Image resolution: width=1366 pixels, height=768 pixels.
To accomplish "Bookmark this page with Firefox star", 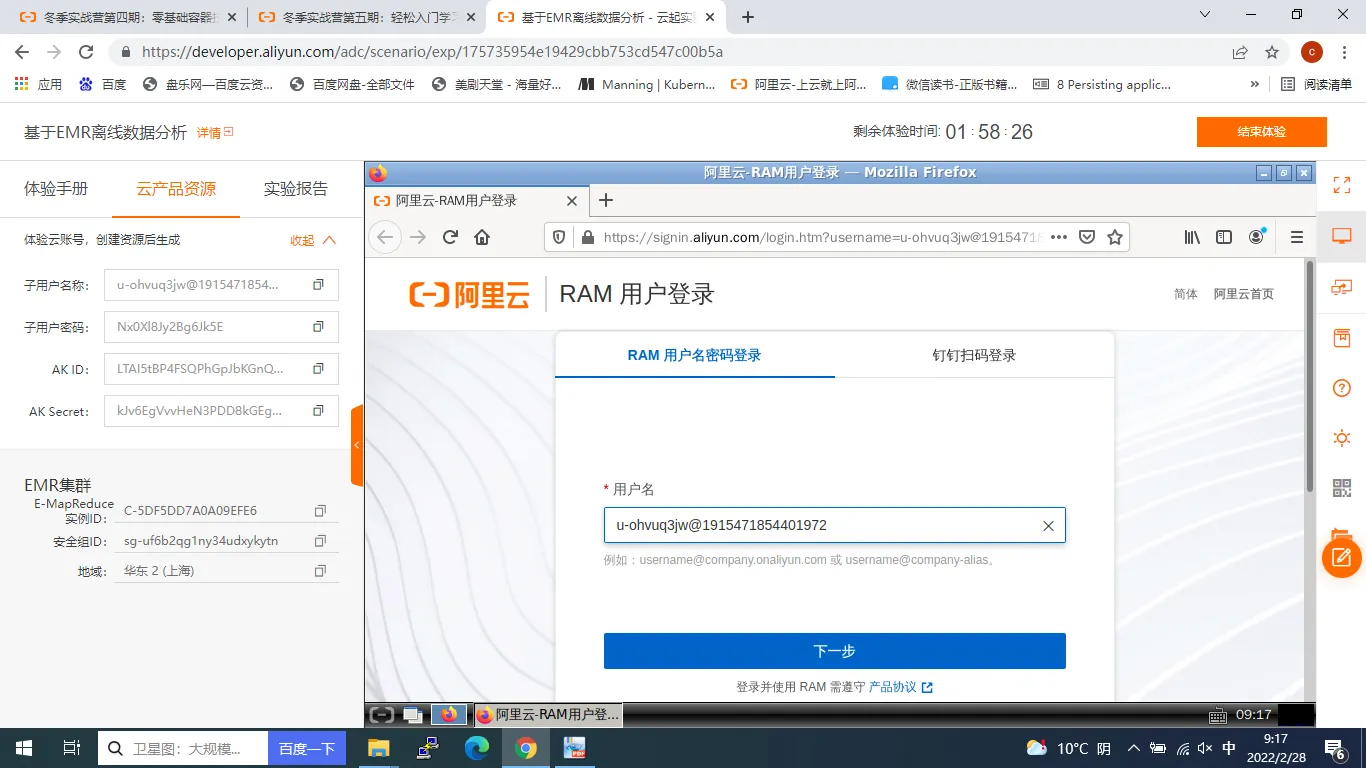I will click(x=1115, y=237).
